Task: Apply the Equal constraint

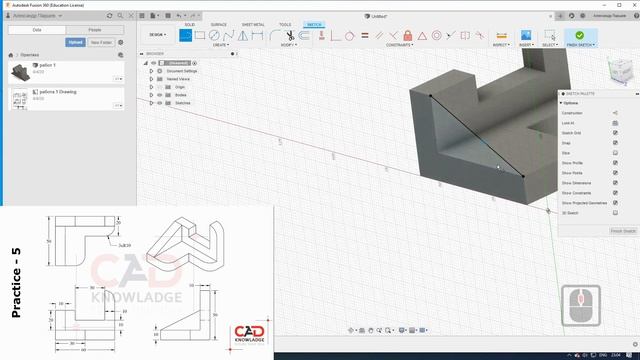Action: point(364,36)
